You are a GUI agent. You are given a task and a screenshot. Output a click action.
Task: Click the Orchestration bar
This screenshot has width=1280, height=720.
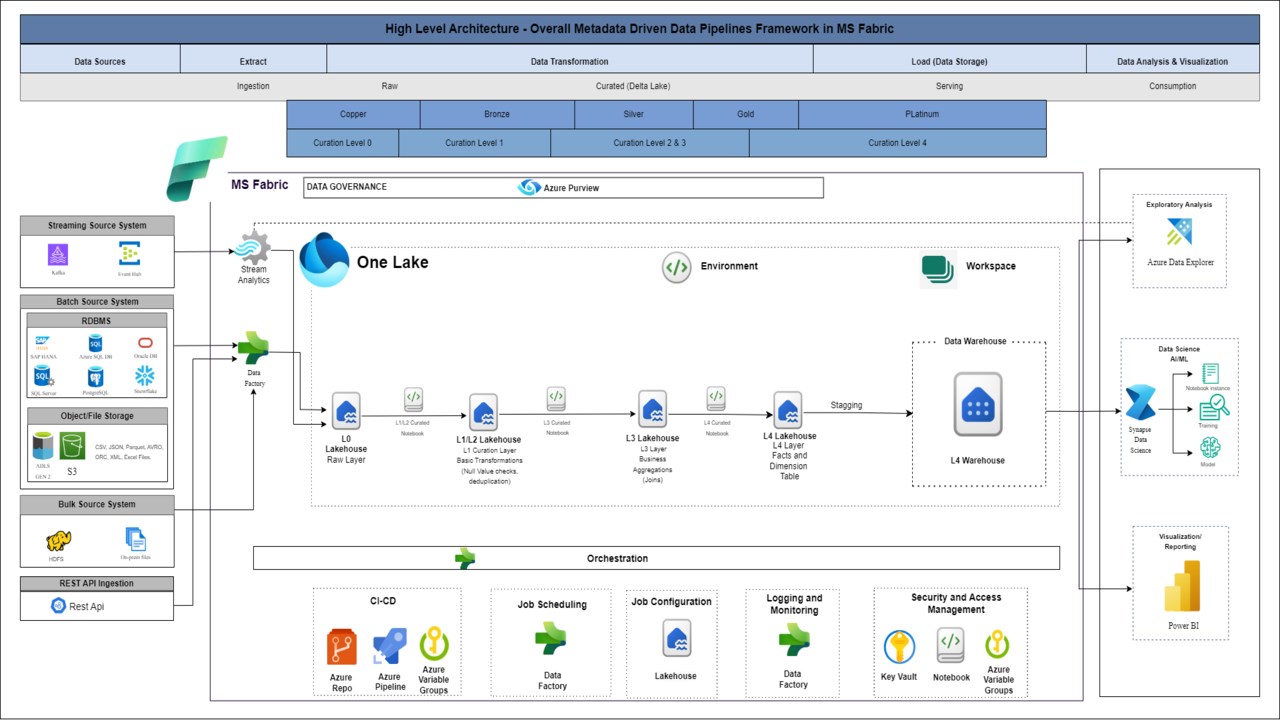656,558
